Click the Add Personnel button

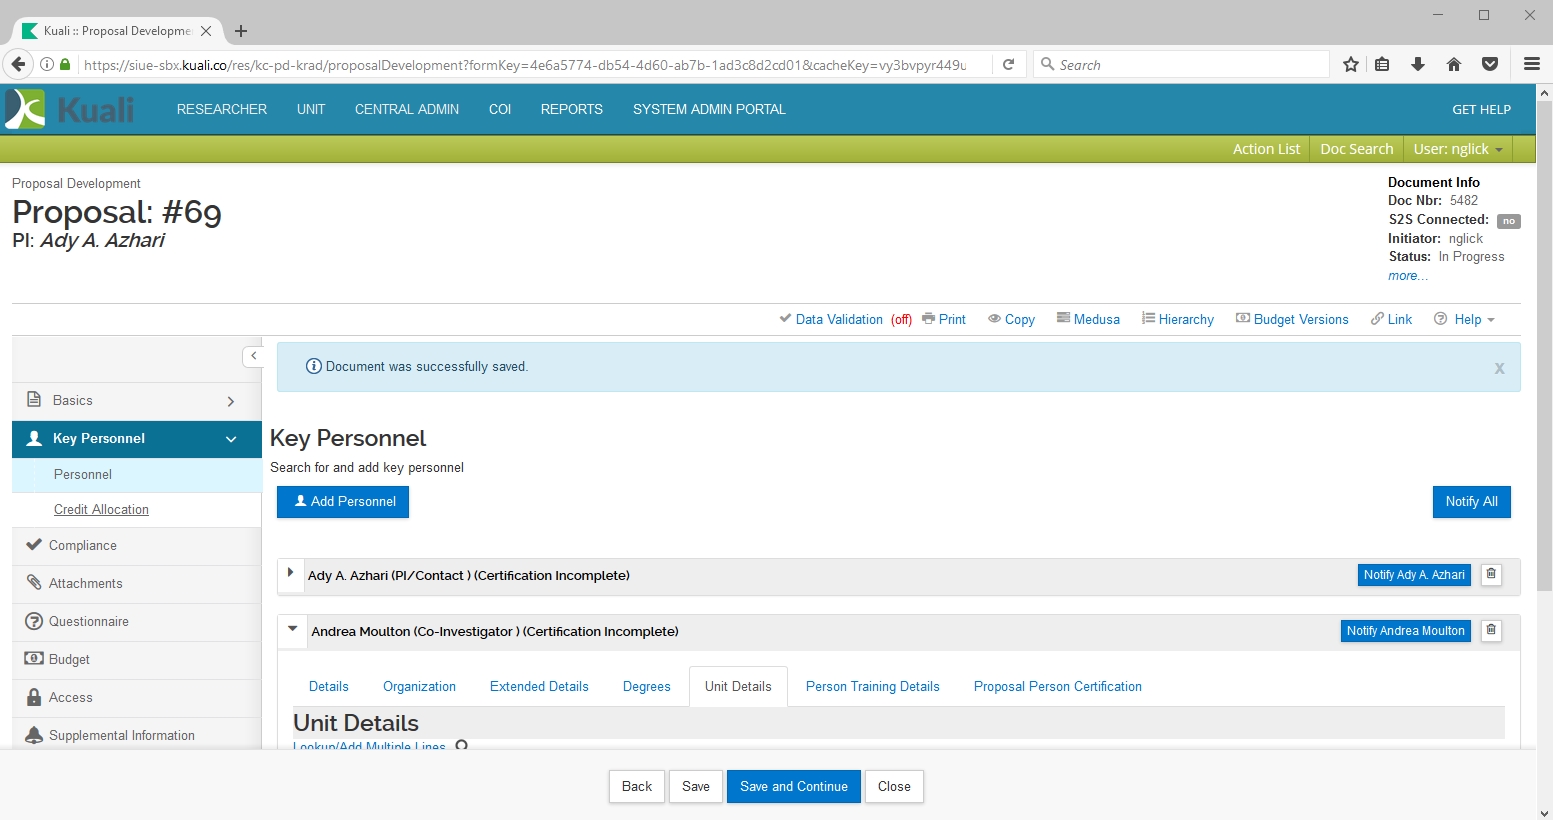[x=343, y=502]
